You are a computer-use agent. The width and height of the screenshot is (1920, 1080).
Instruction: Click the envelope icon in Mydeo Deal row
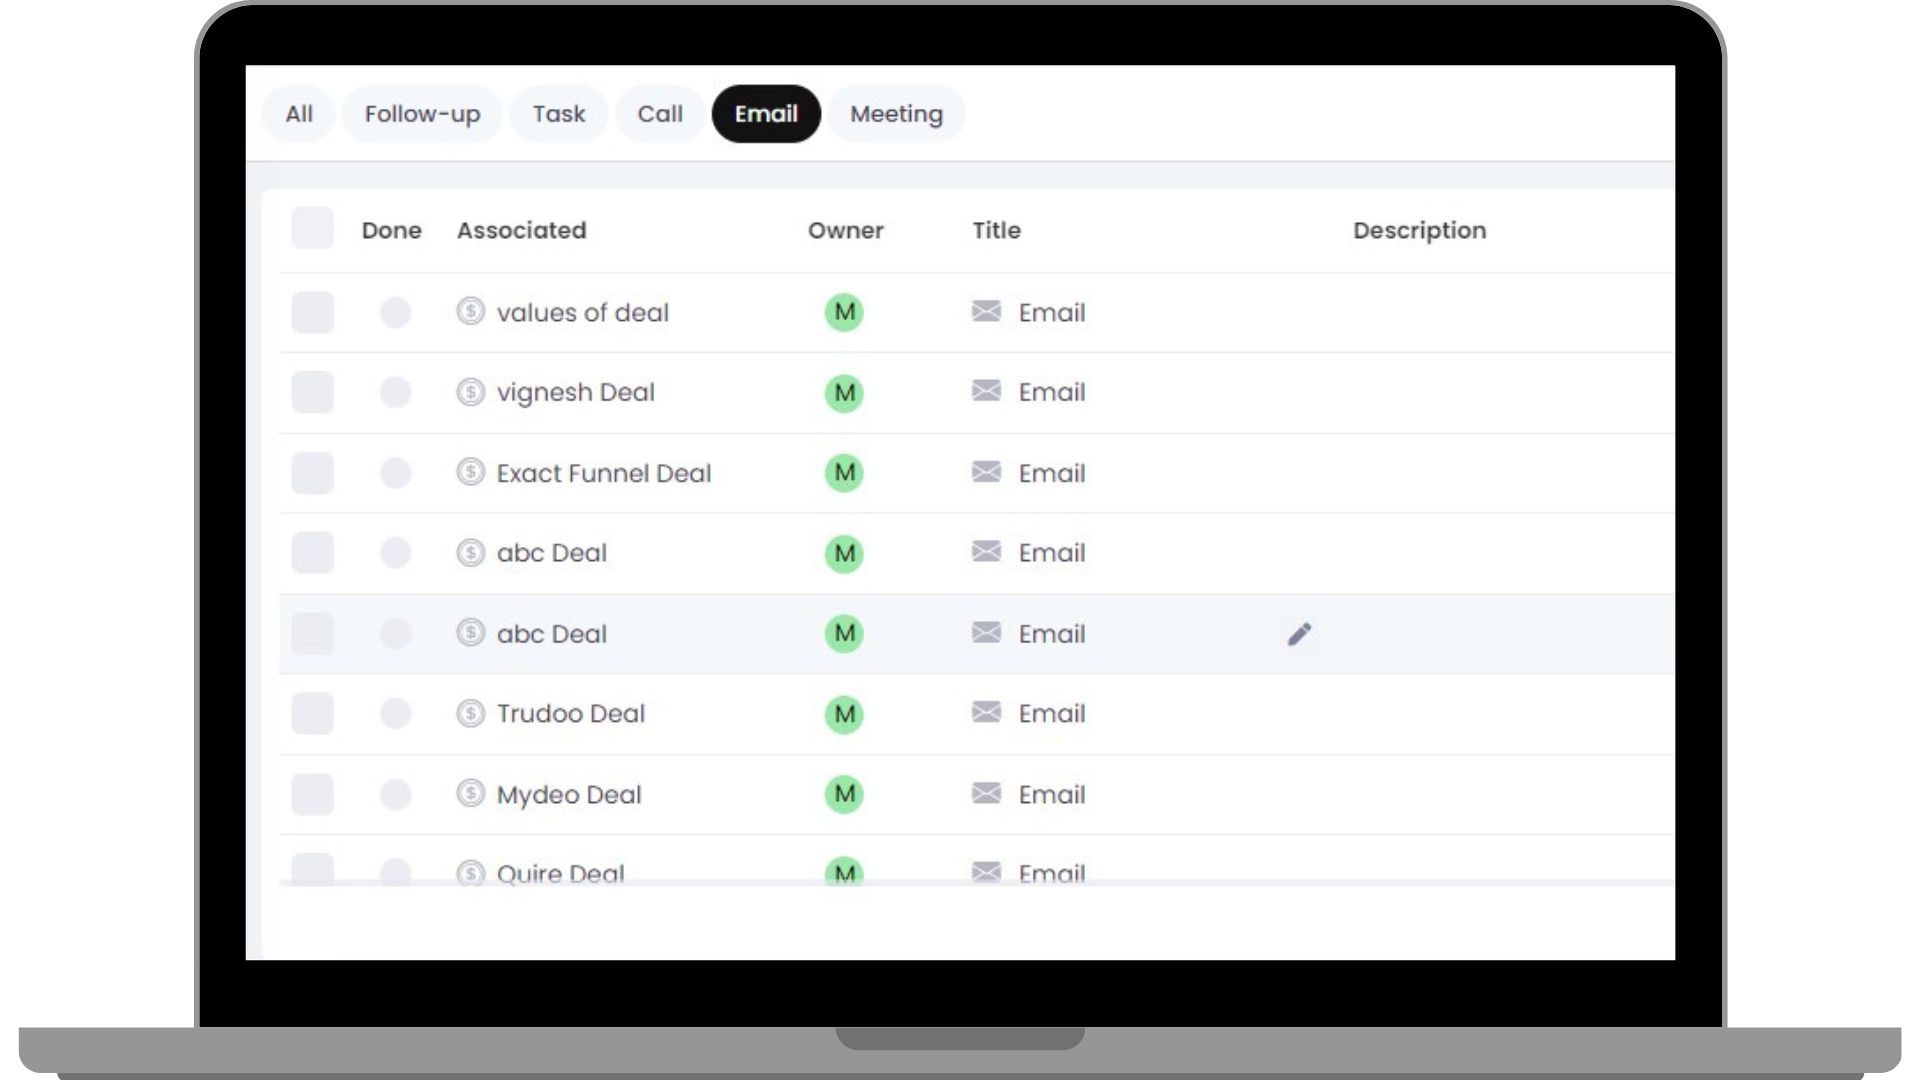click(x=986, y=793)
